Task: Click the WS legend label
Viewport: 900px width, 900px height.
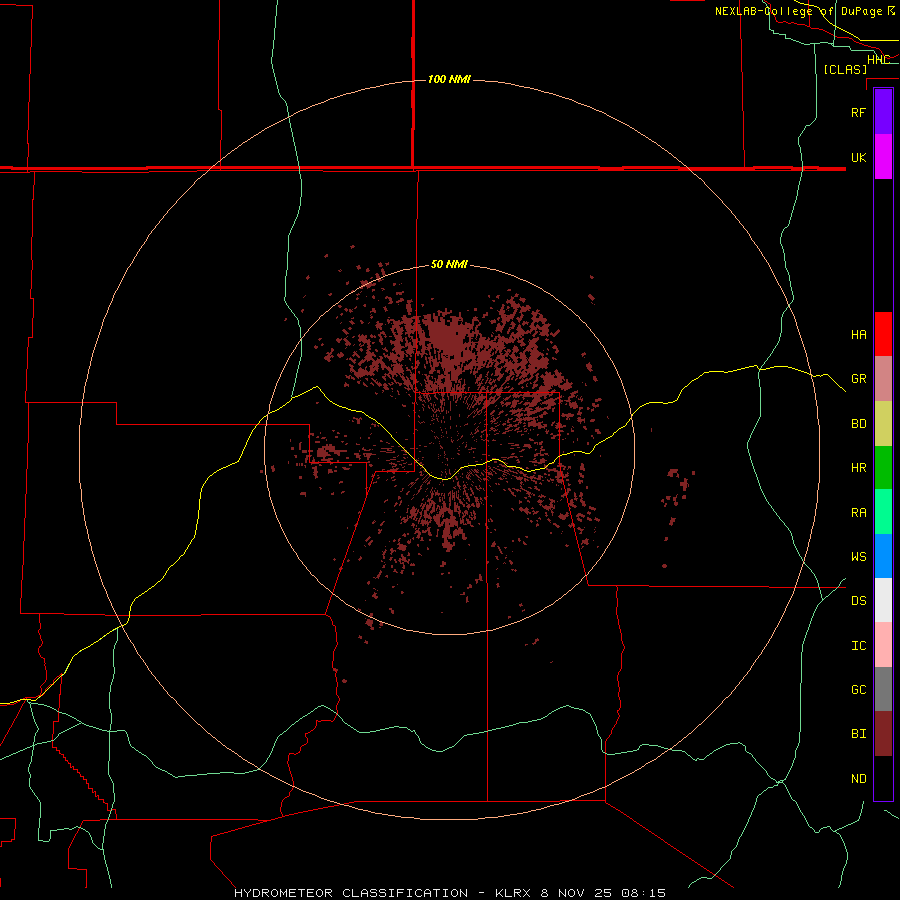Action: point(858,557)
